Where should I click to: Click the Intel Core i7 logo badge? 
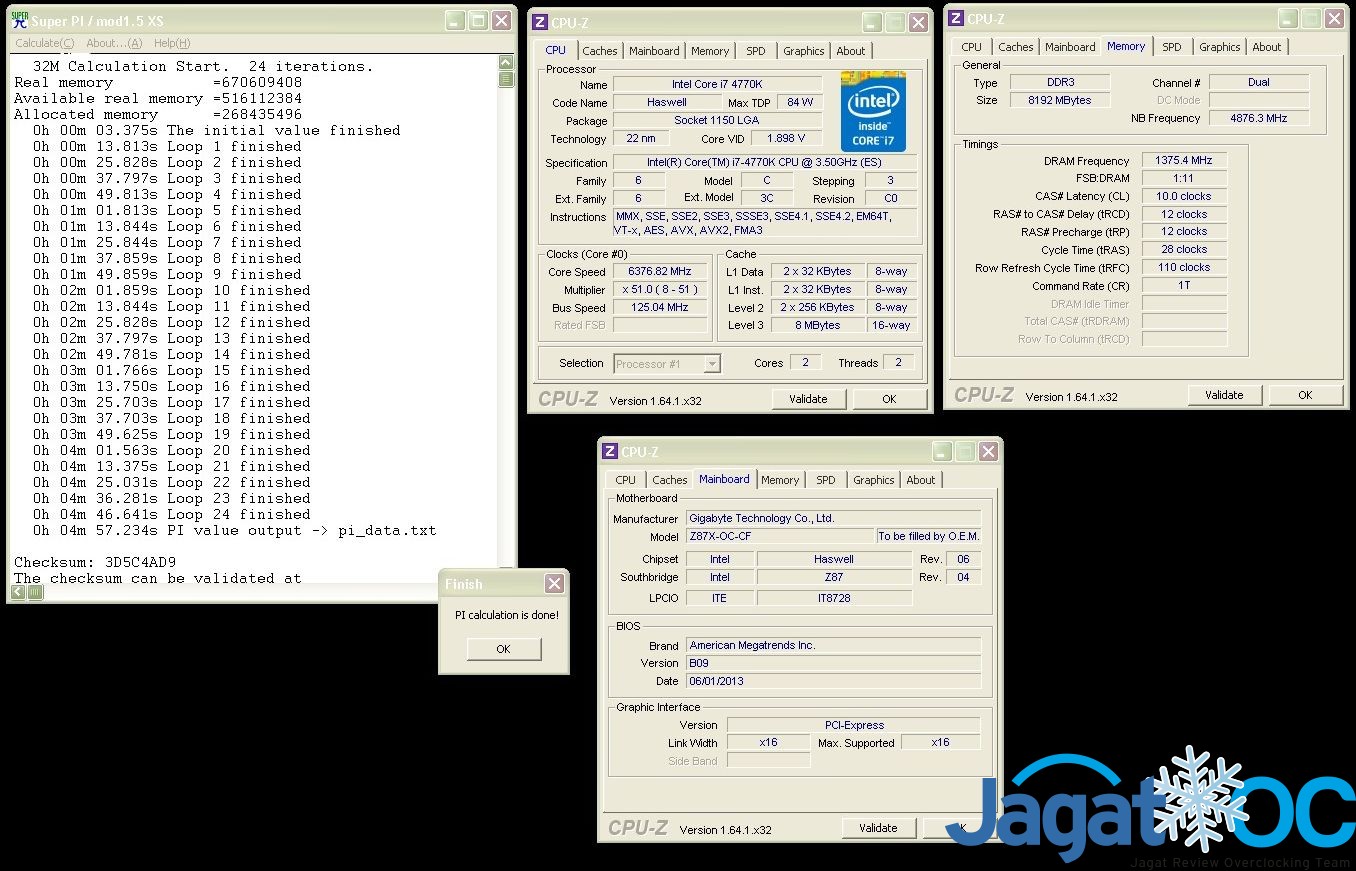pyautogui.click(x=872, y=111)
